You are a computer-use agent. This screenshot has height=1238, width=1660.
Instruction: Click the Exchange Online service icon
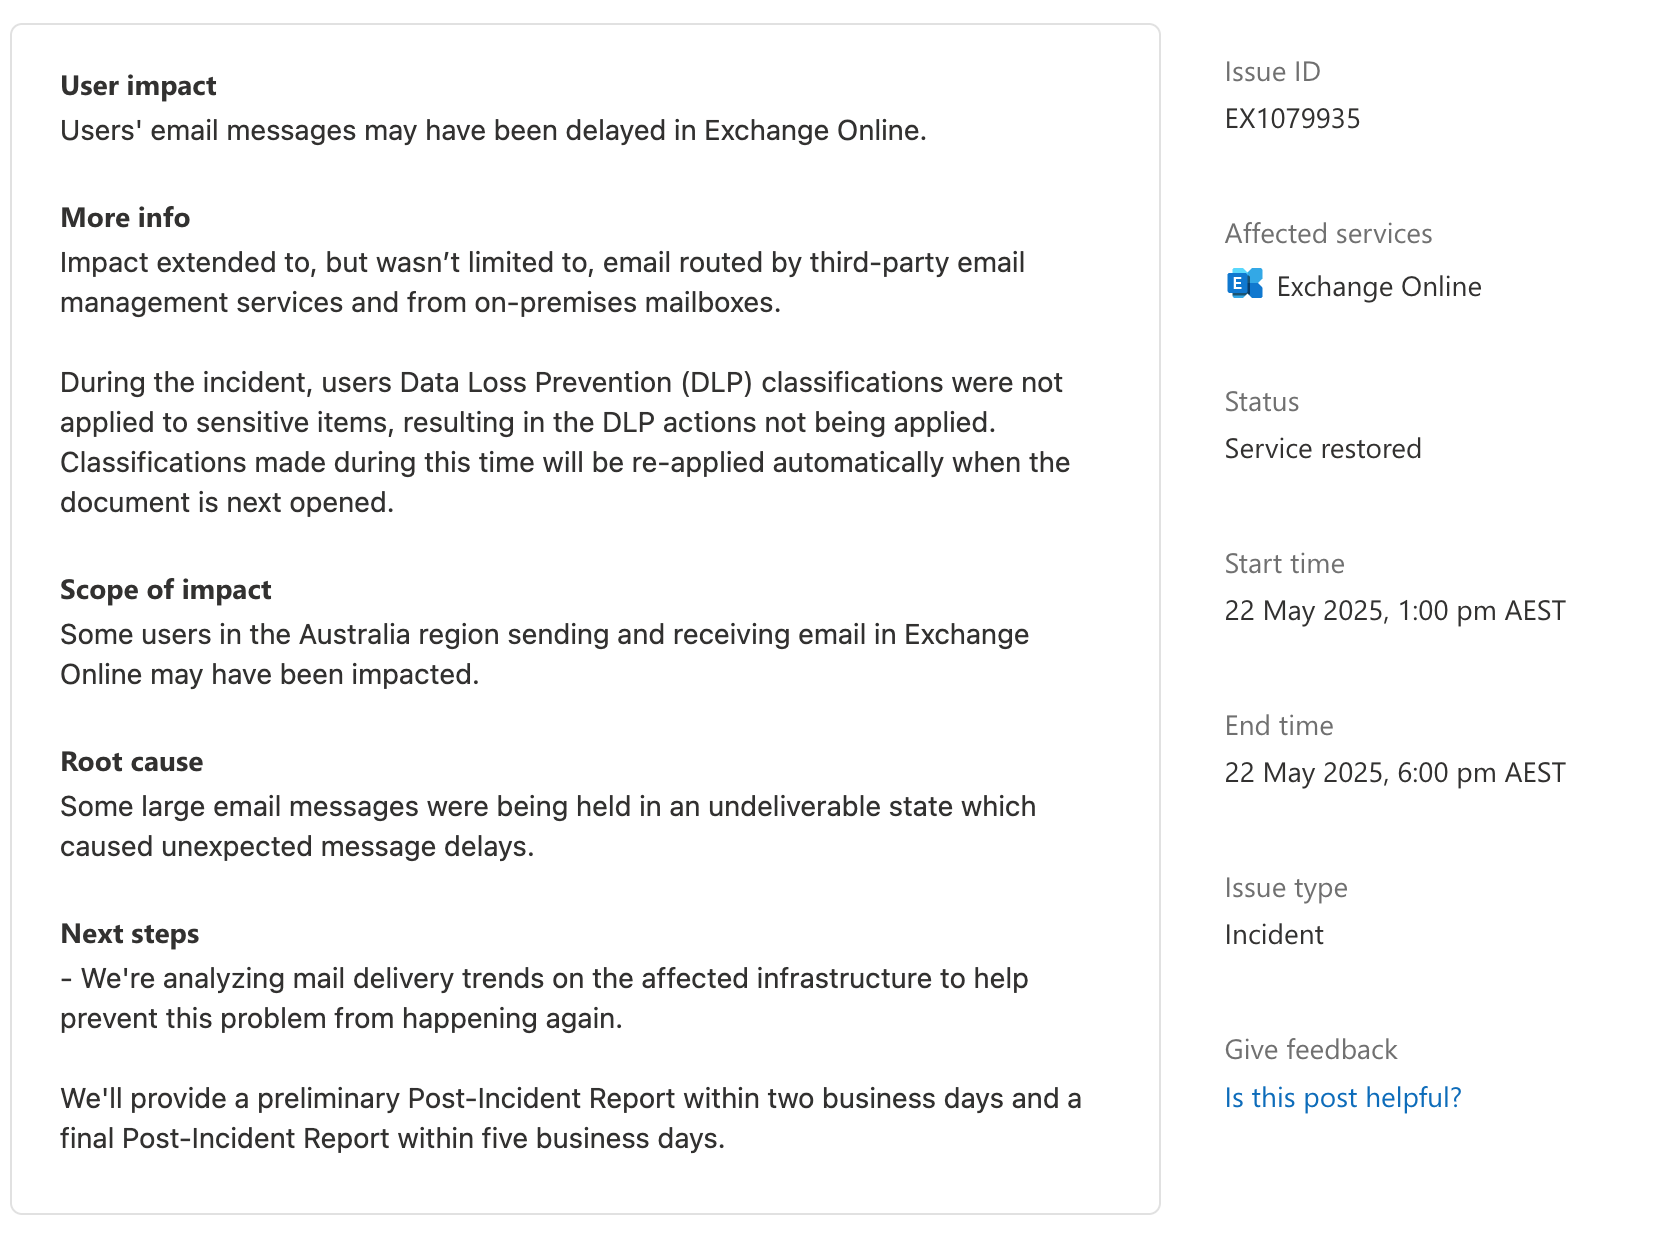click(x=1245, y=285)
